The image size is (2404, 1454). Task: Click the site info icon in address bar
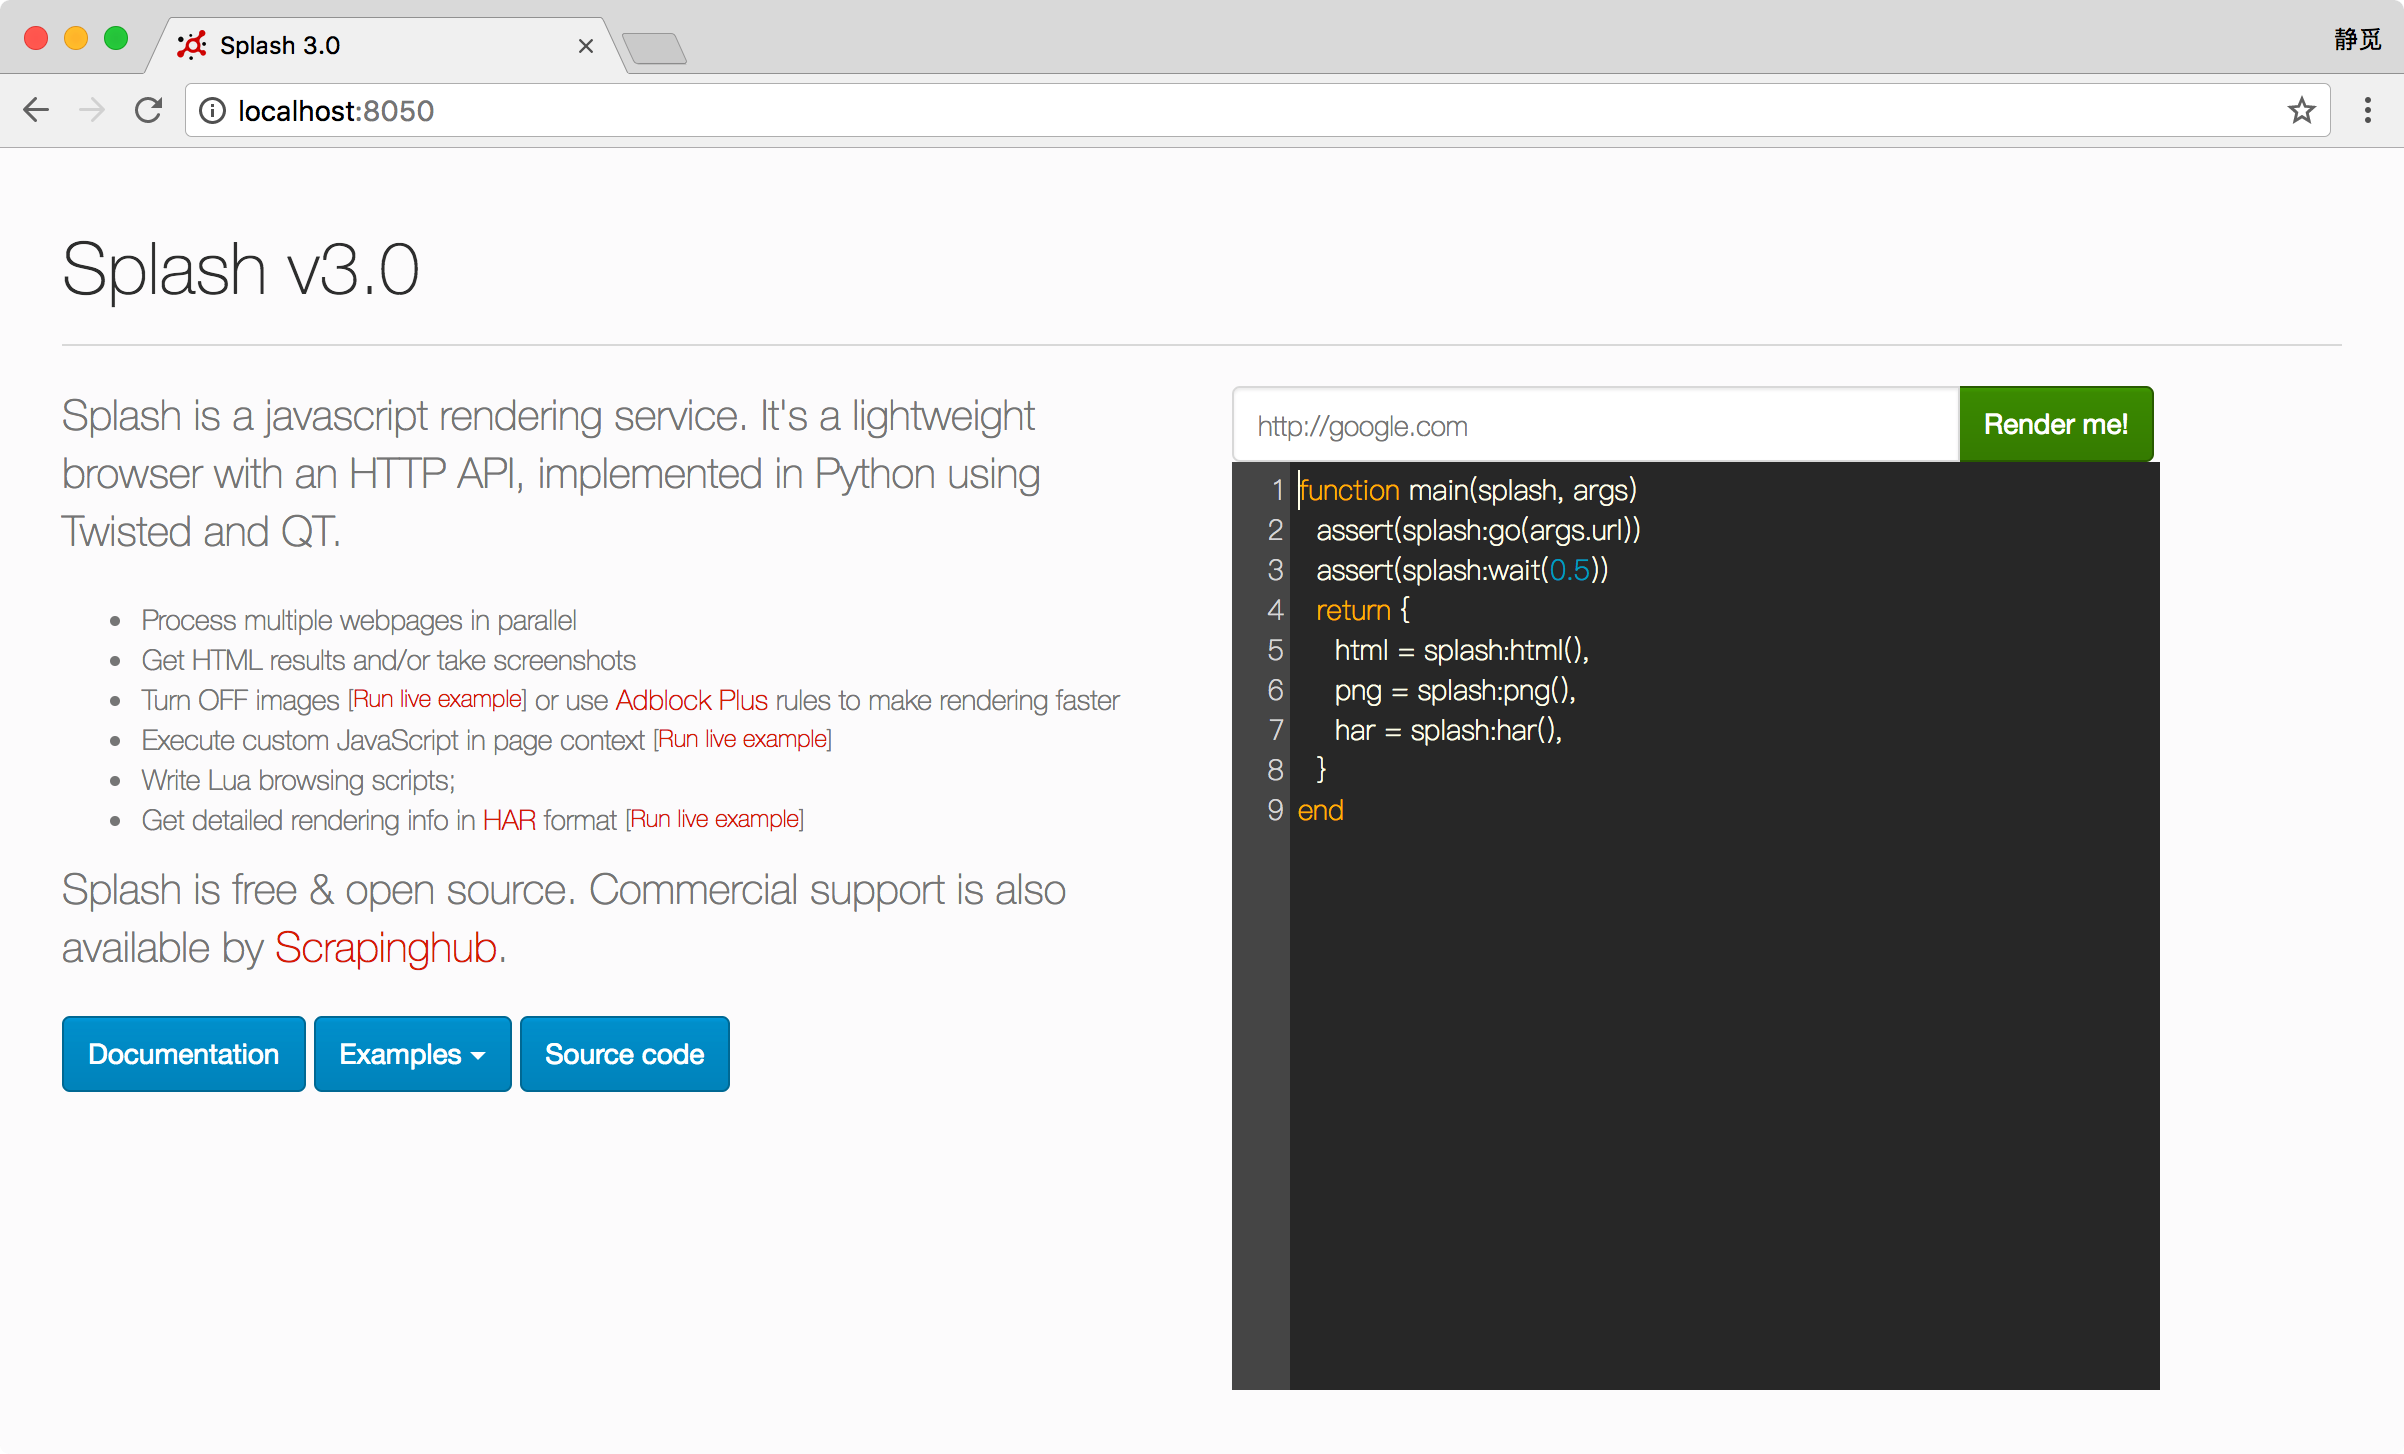[212, 110]
